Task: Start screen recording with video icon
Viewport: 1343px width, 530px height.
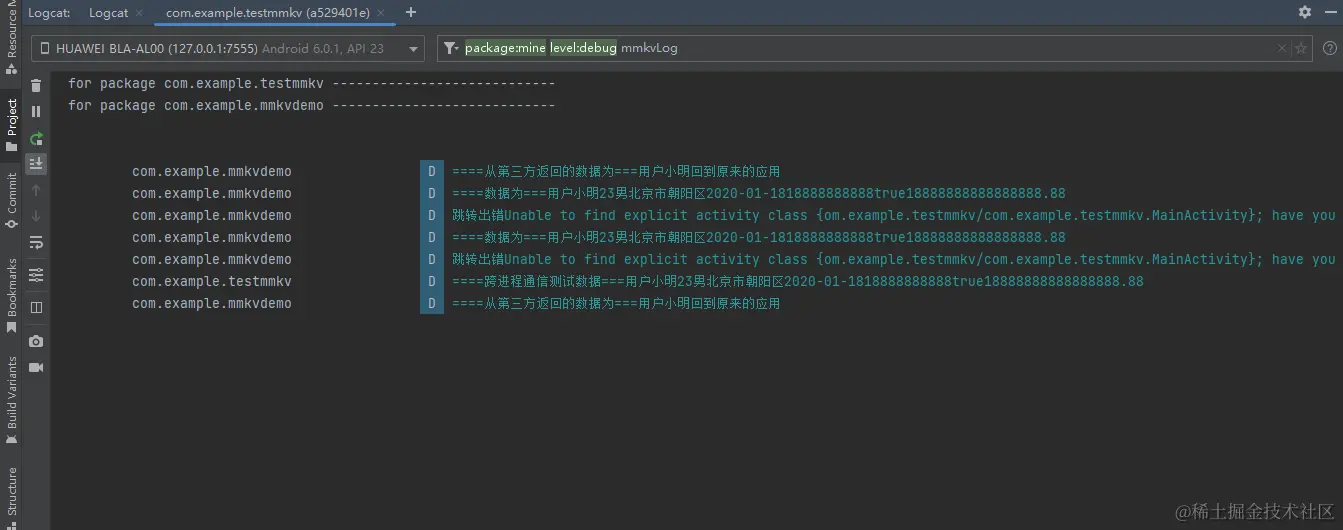Action: point(36,367)
